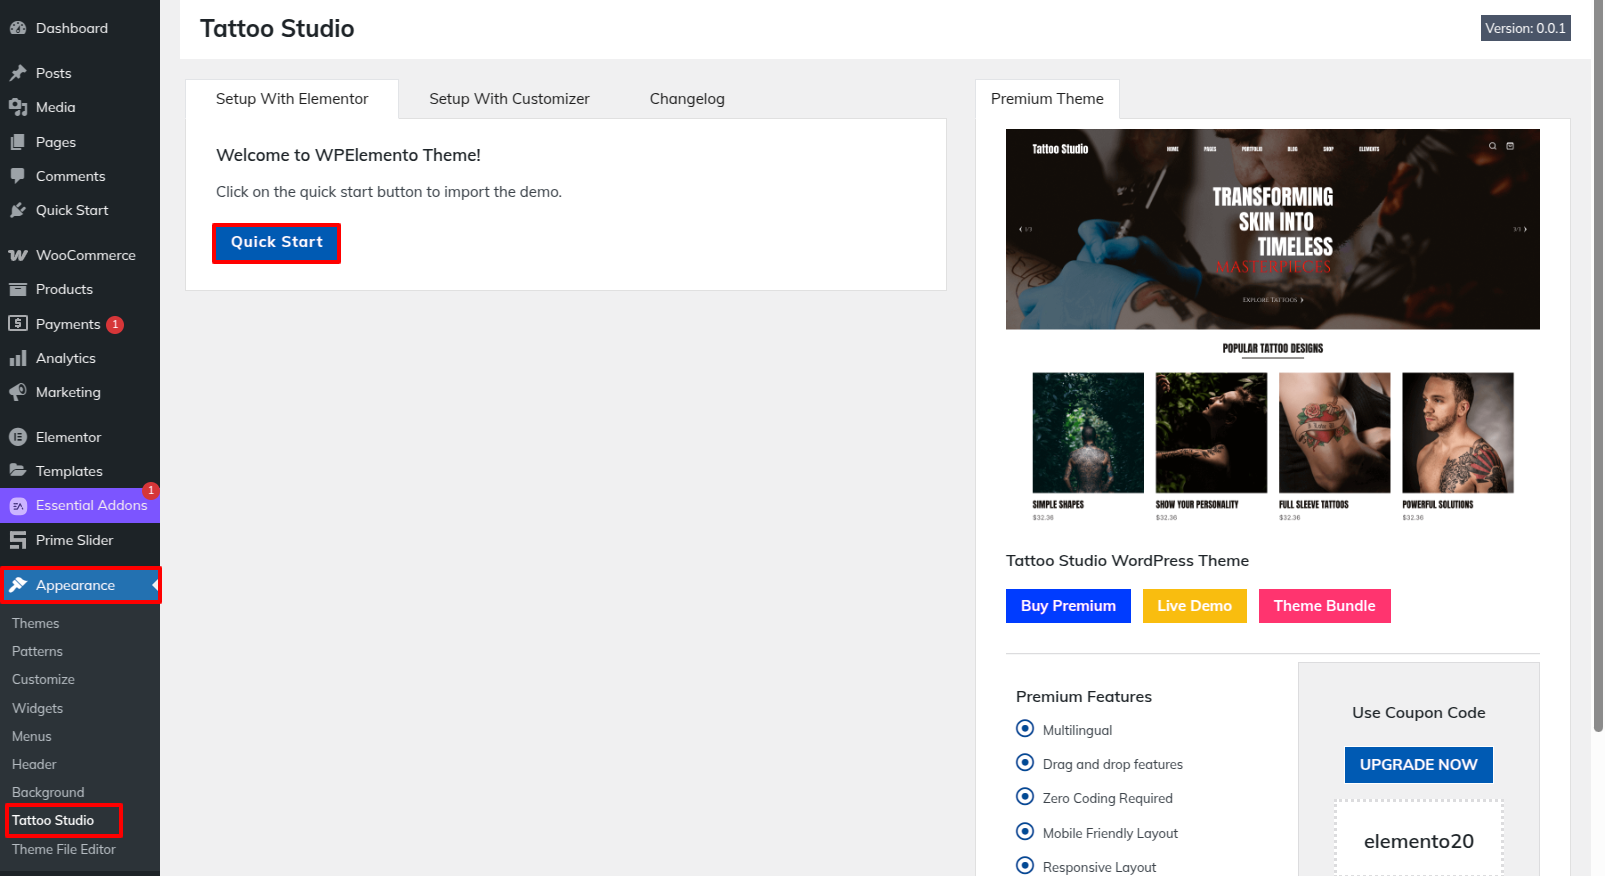Click the Payments dollar icon

[x=18, y=323]
